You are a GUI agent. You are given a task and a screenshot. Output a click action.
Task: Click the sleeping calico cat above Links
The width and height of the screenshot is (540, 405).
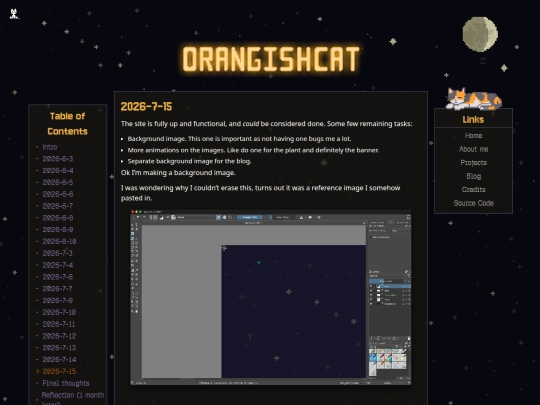[474, 99]
